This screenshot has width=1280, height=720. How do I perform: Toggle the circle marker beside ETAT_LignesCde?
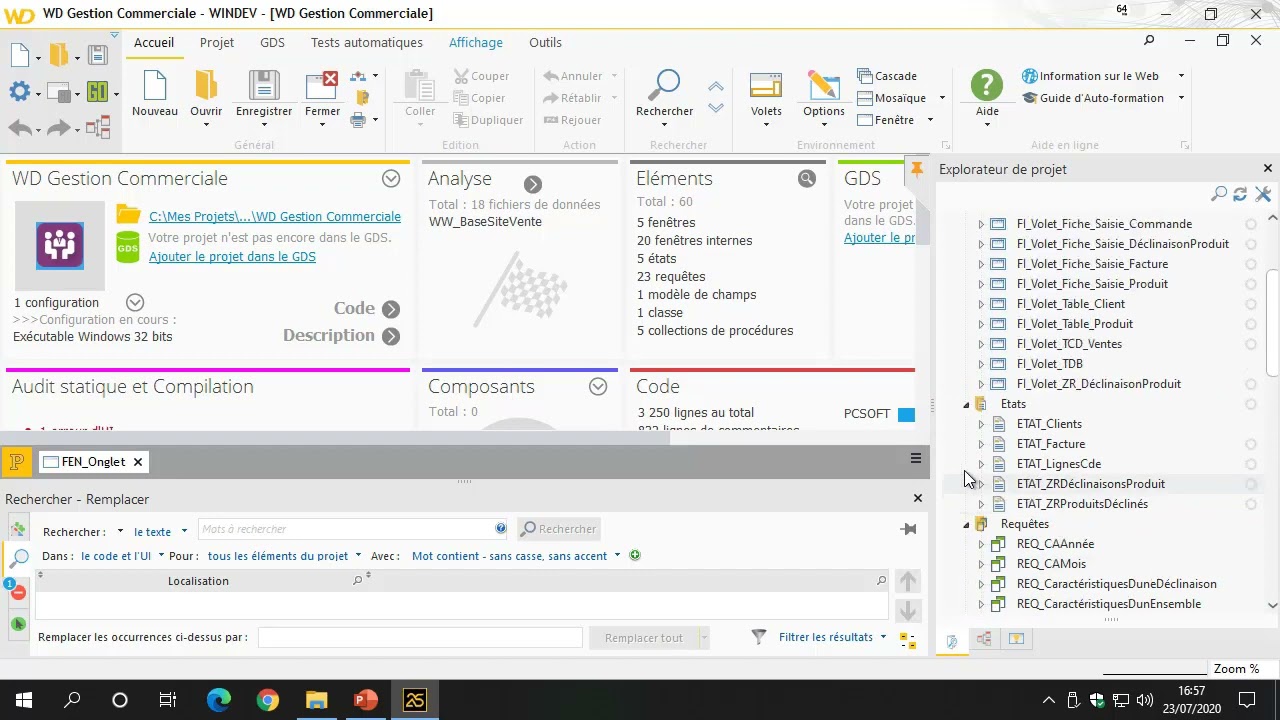[1251, 464]
